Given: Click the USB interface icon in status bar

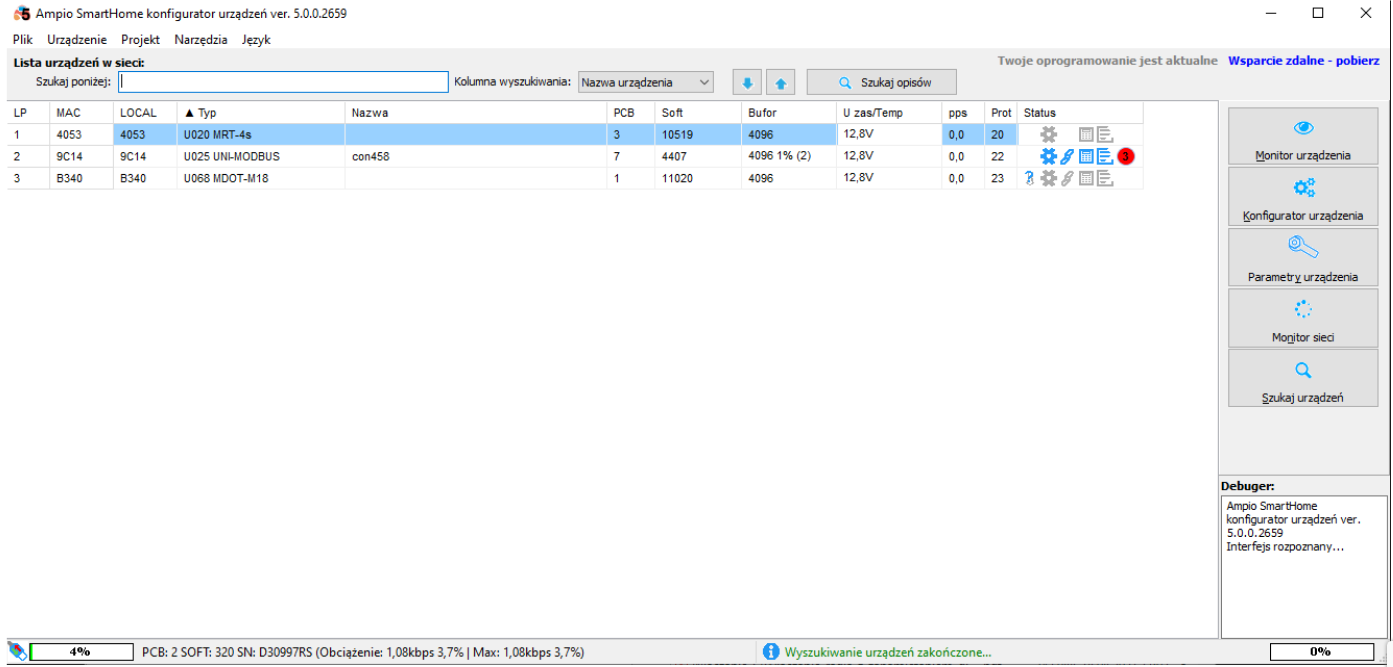Looking at the screenshot, I should click(x=17, y=651).
